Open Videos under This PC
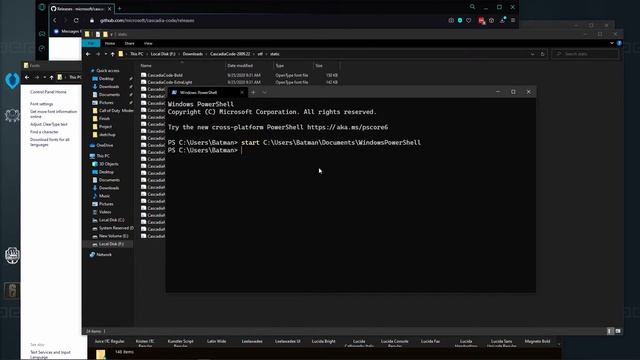 (104, 212)
